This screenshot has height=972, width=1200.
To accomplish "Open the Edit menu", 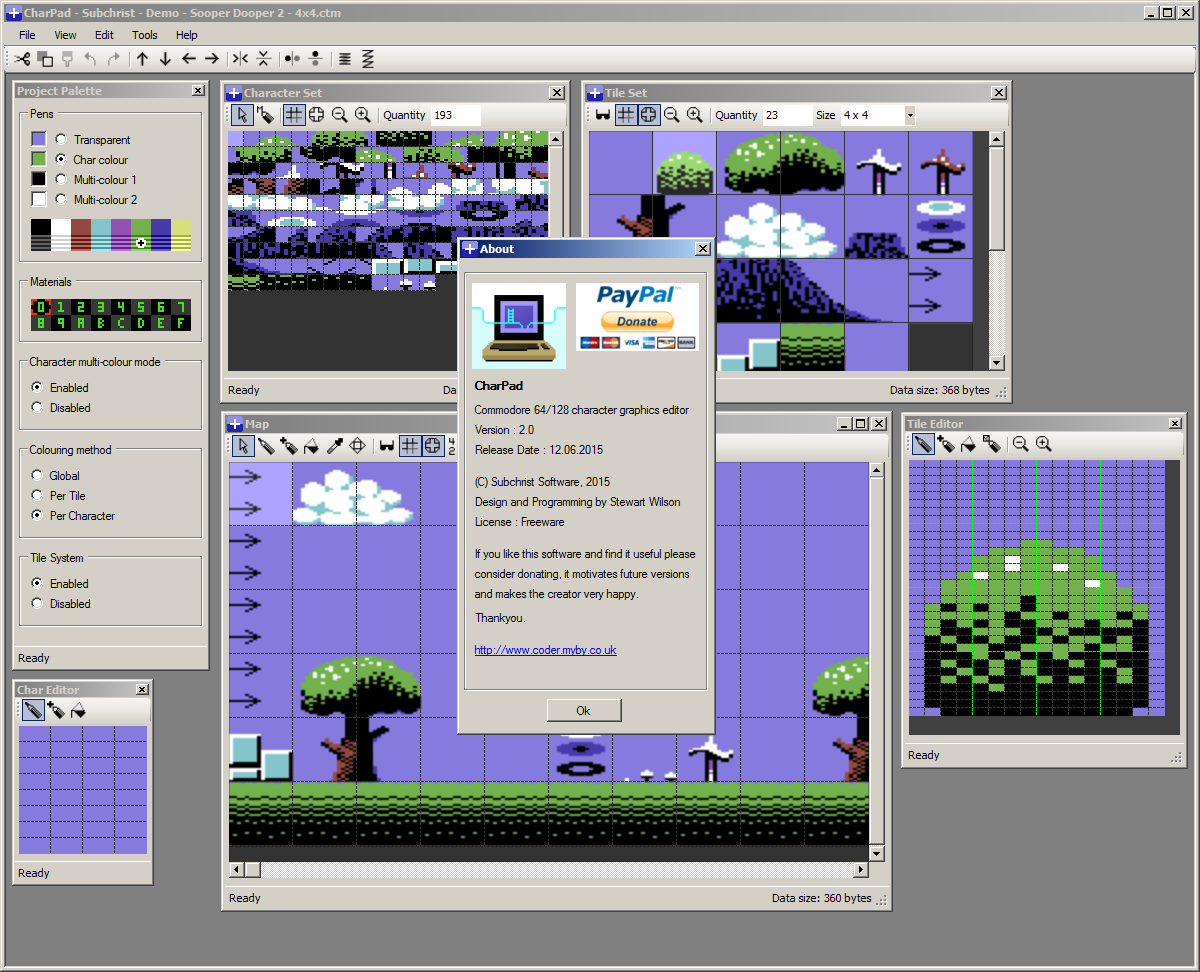I will [x=104, y=35].
